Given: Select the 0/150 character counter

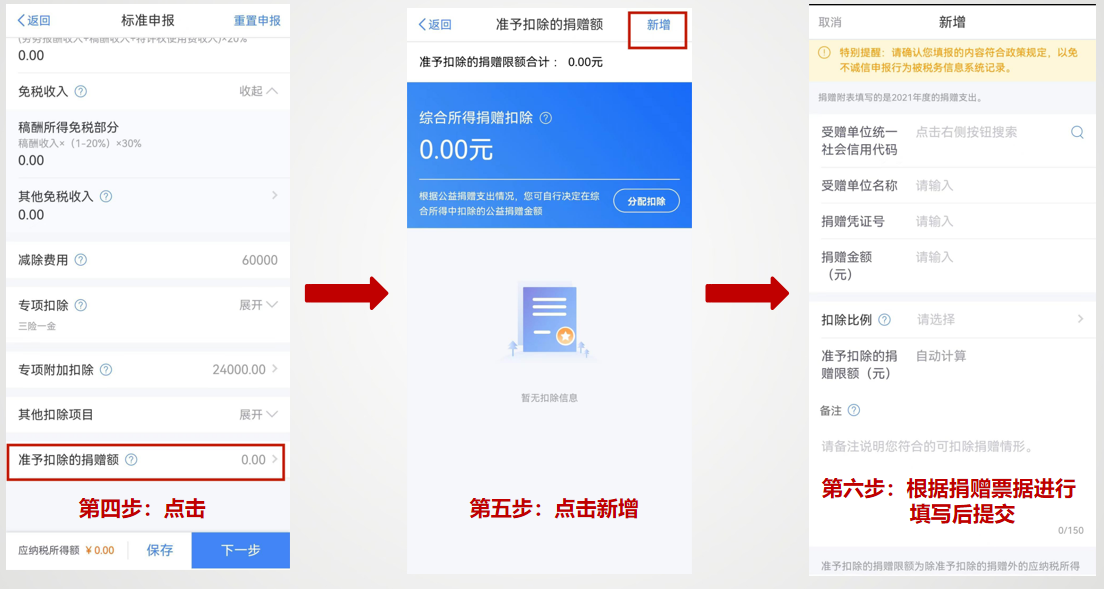Looking at the screenshot, I should point(1070,530).
